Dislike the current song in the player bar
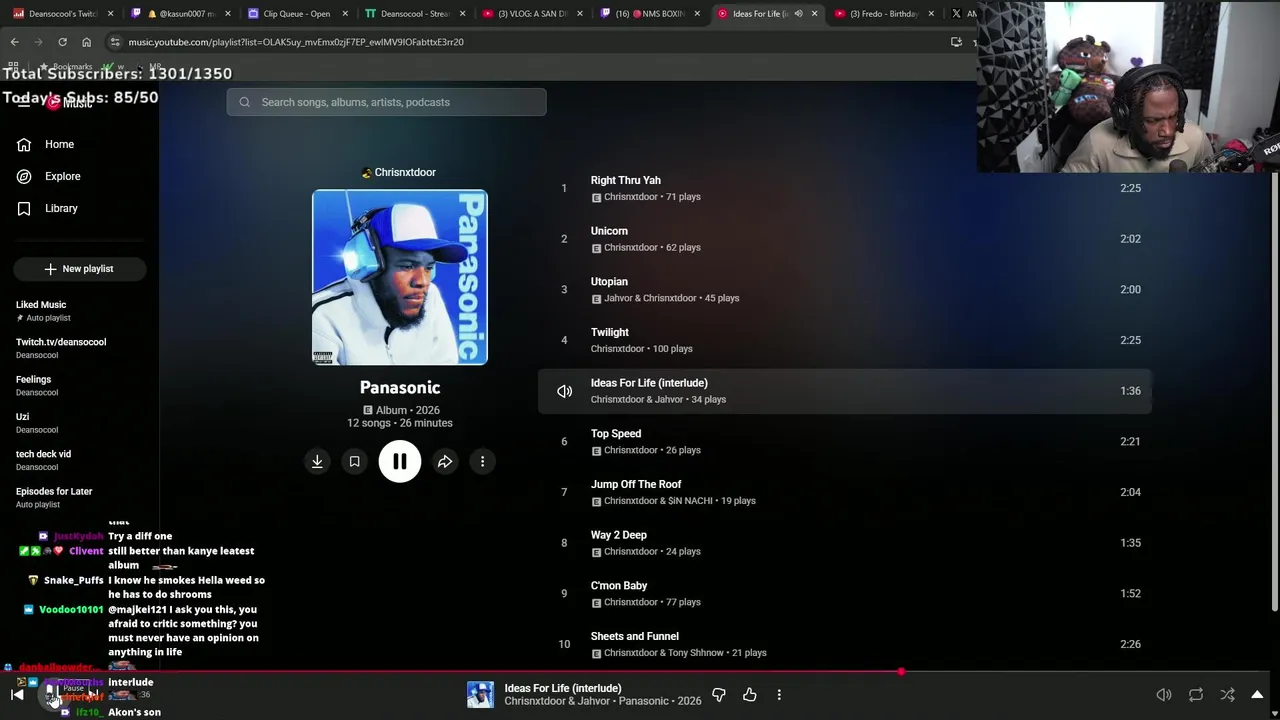 718,694
